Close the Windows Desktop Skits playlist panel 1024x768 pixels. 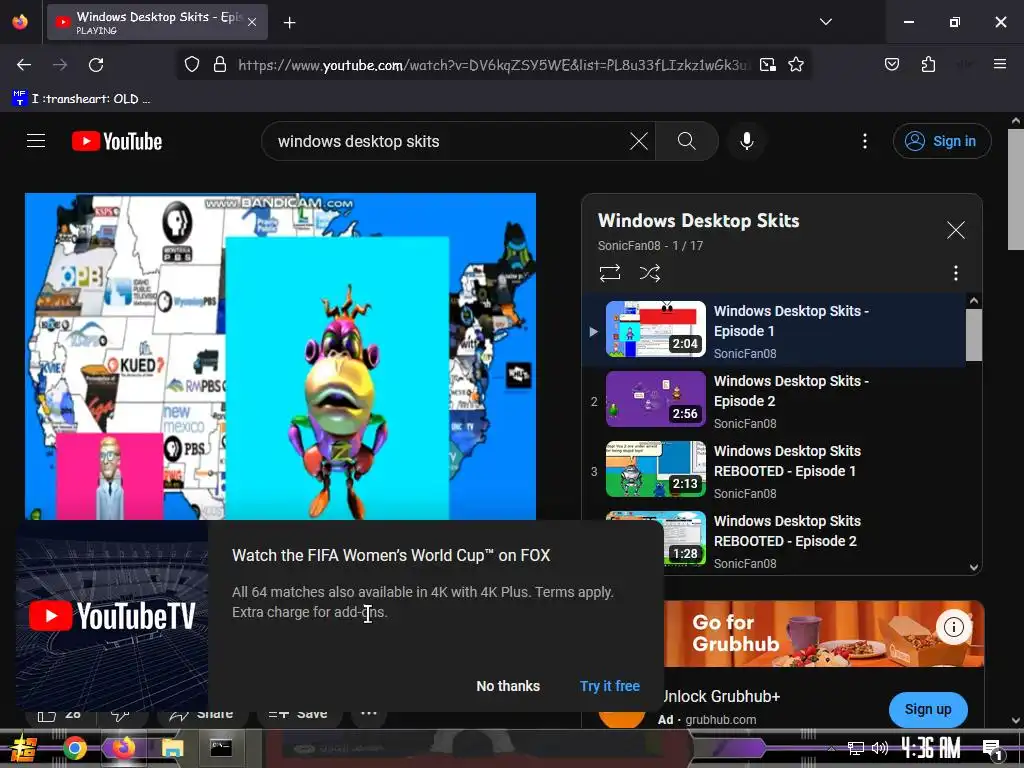click(955, 230)
